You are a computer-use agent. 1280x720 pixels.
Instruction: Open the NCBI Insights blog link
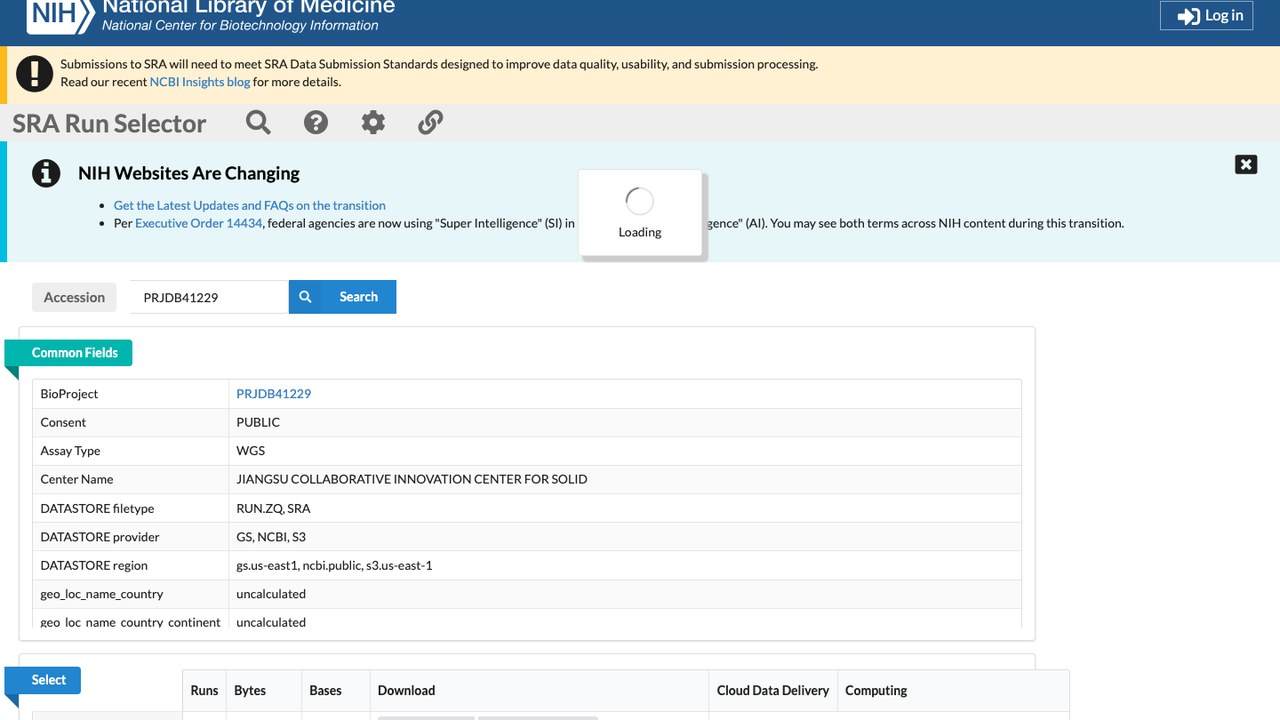(200, 82)
